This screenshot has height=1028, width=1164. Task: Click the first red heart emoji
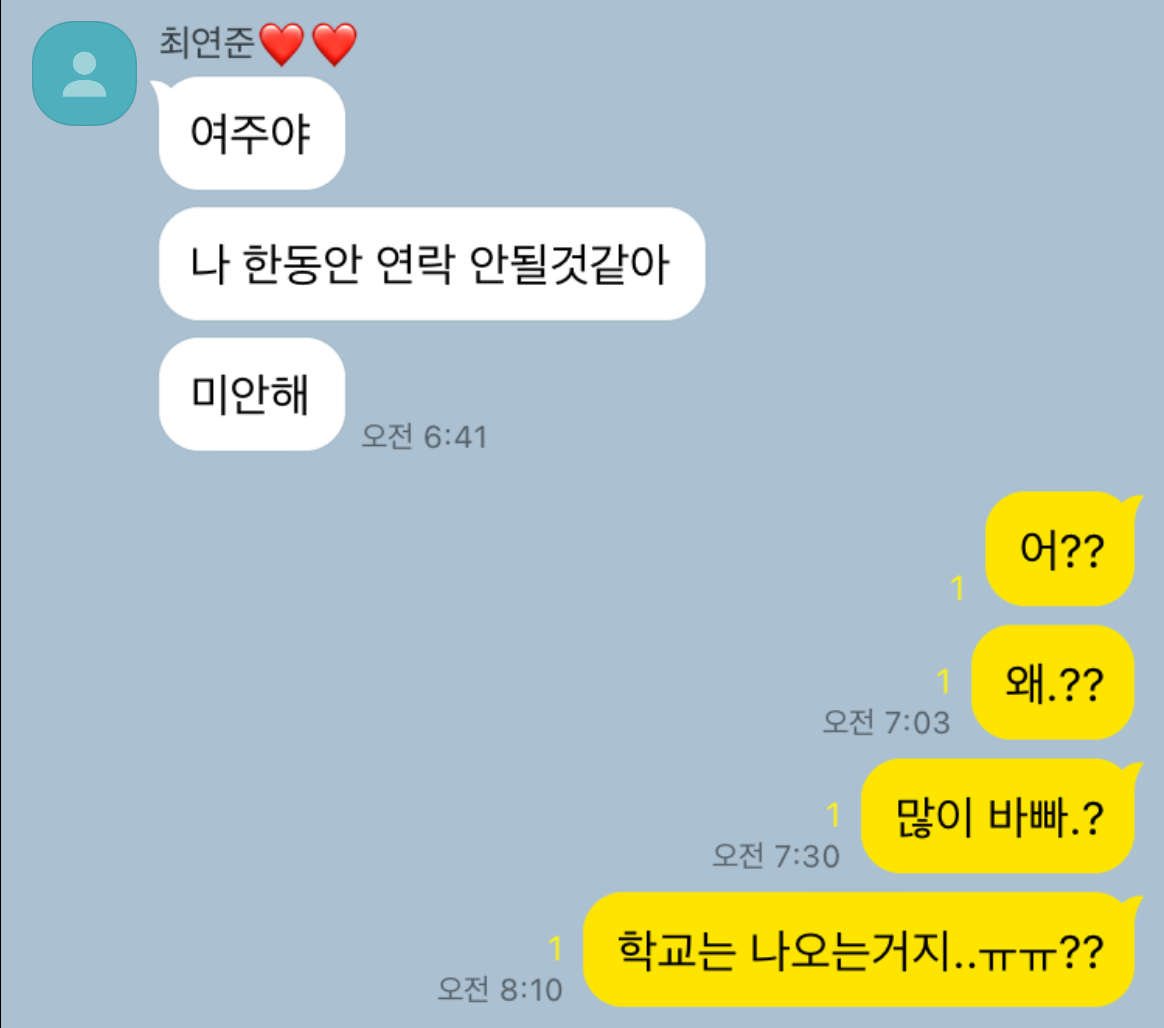281,44
